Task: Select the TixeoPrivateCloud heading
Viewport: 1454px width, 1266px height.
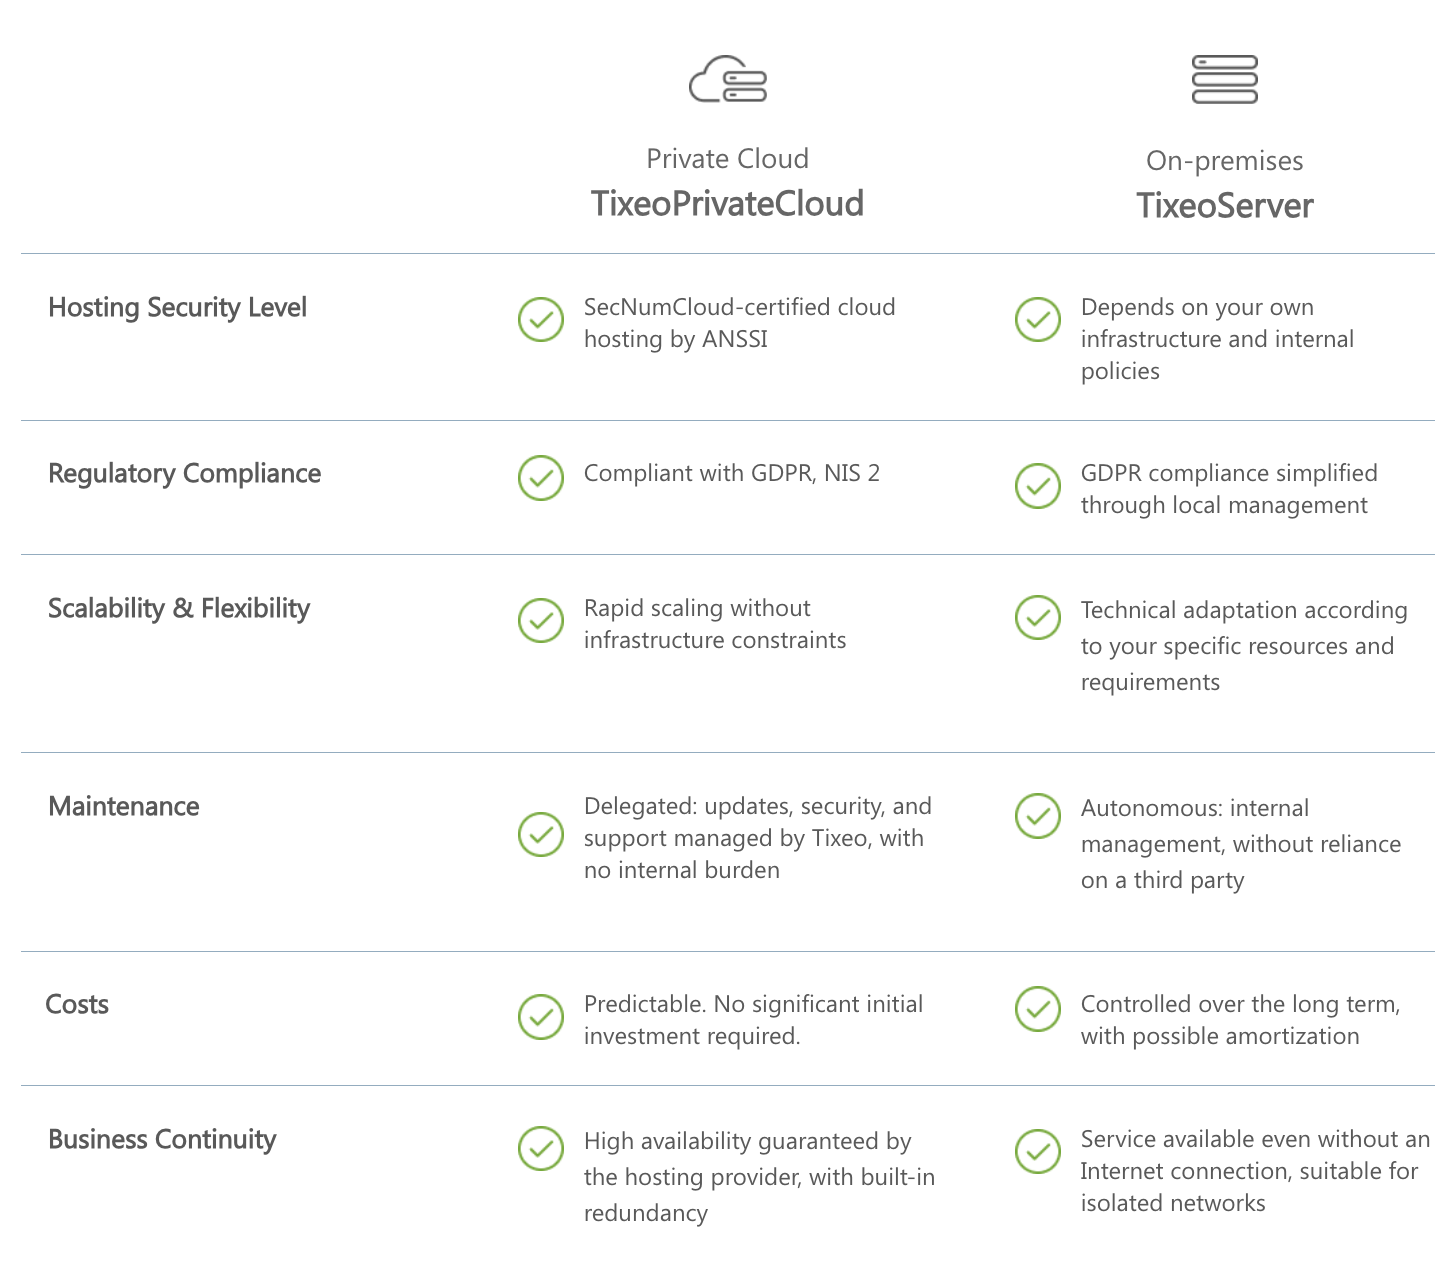Action: click(x=727, y=204)
